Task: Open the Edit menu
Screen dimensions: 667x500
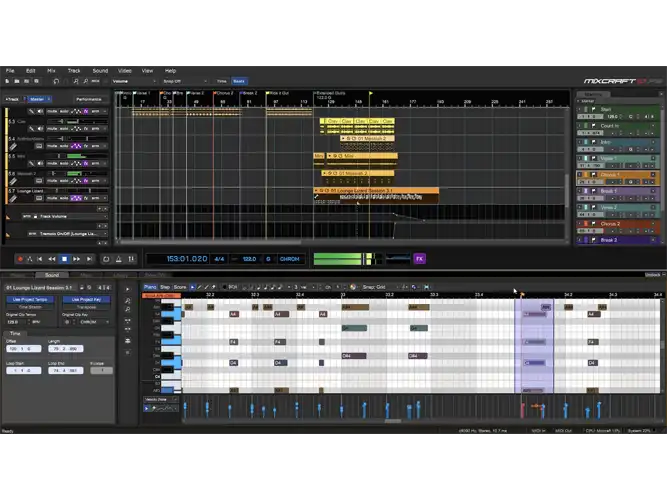Action: click(x=31, y=71)
